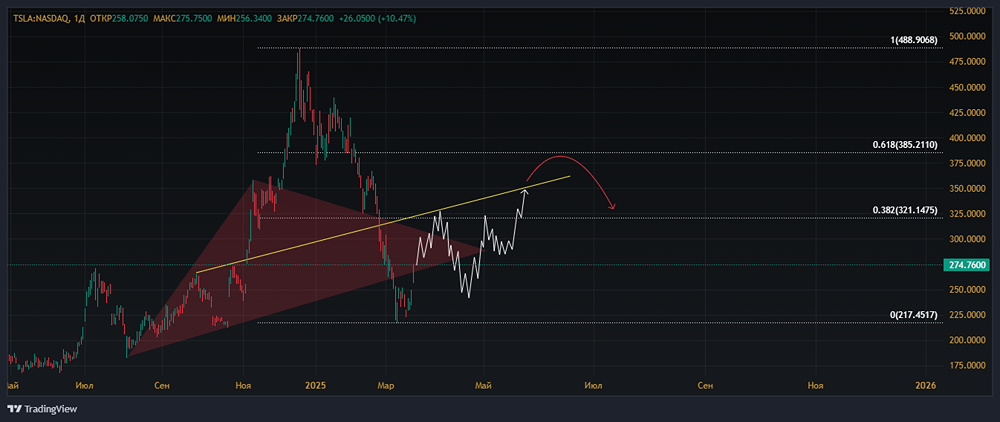Screen dimensions: 1000x422
Task: Click the 450.0000 price axis label
Action: [x=967, y=87]
